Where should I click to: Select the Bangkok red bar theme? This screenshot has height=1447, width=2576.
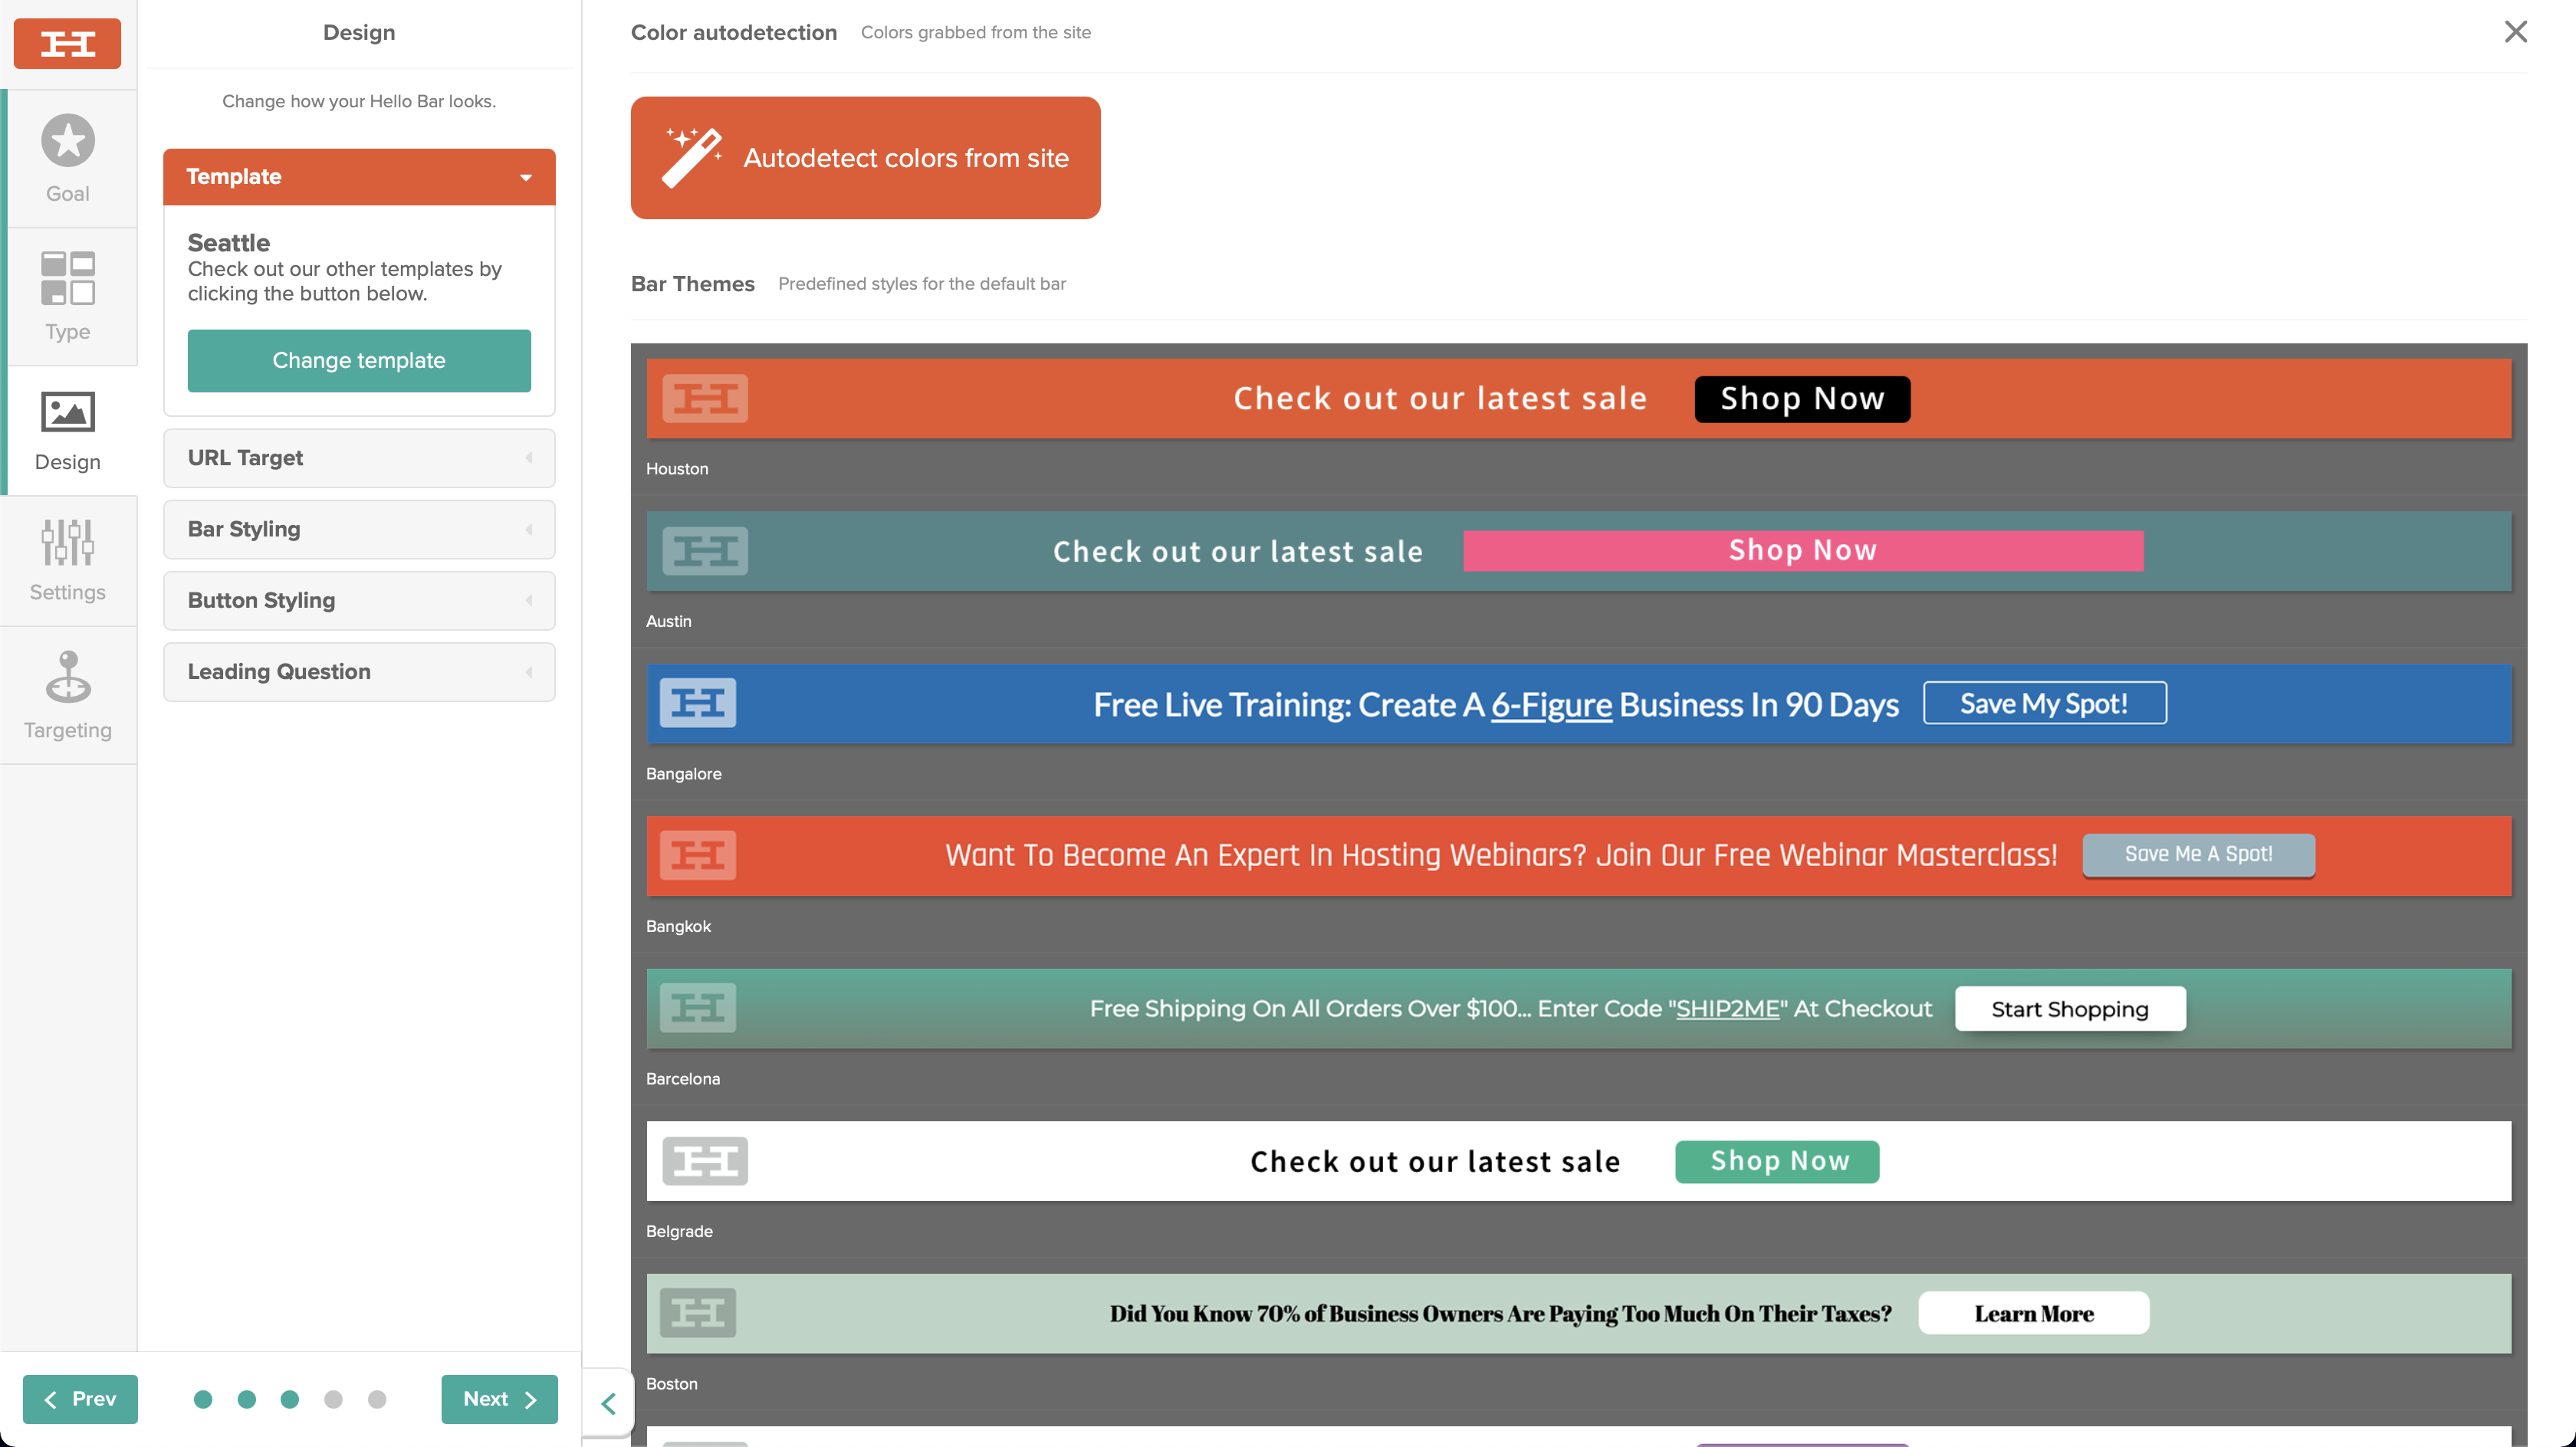pos(1579,856)
